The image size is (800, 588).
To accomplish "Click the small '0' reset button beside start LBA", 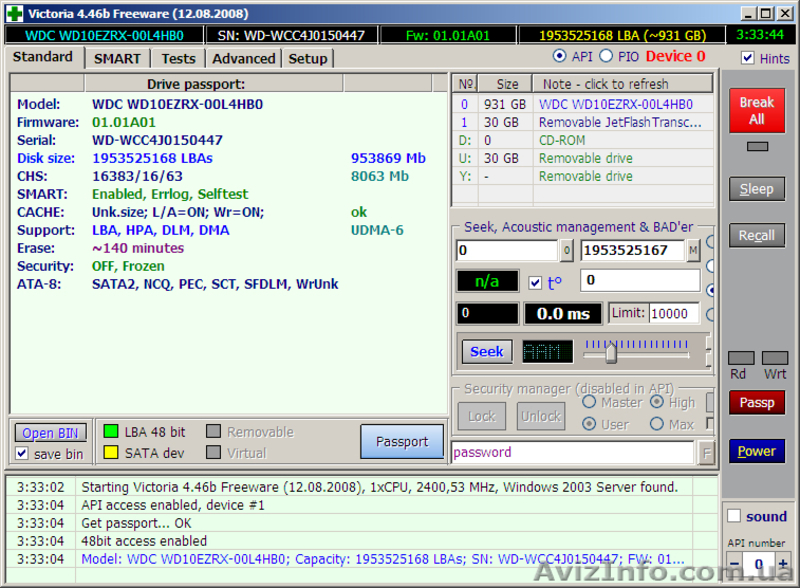I will click(567, 250).
